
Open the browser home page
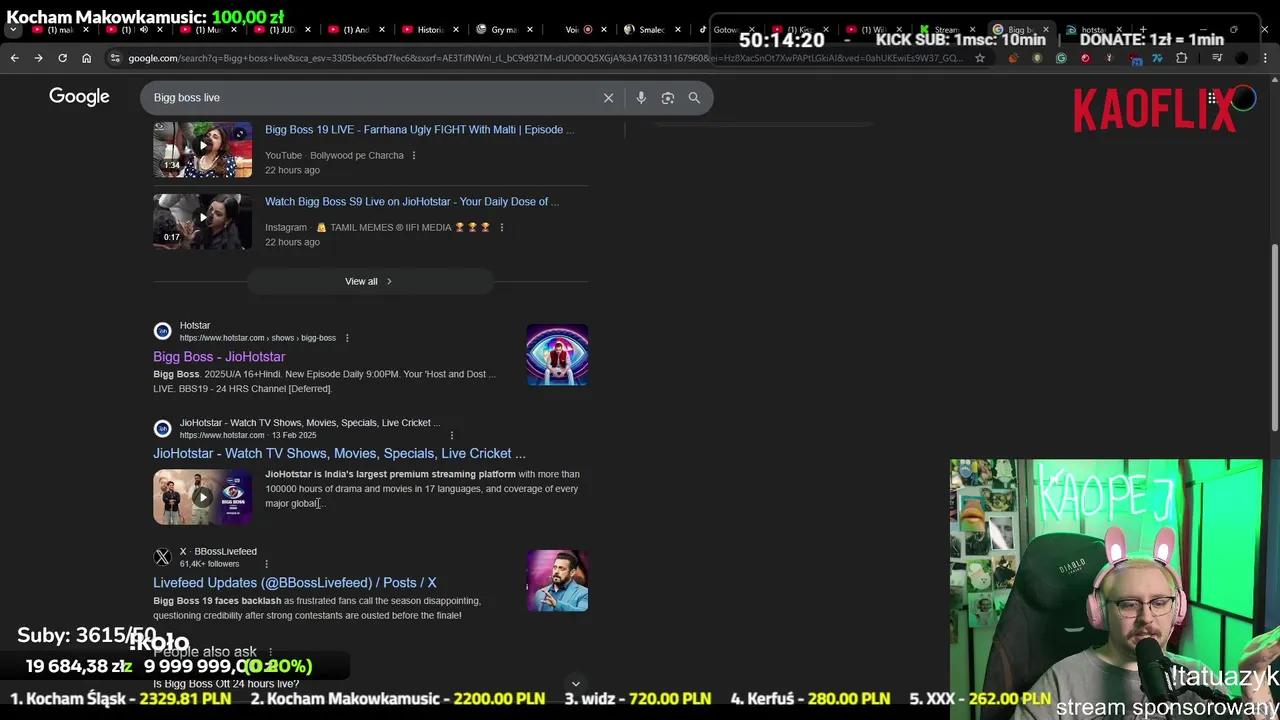[x=86, y=58]
